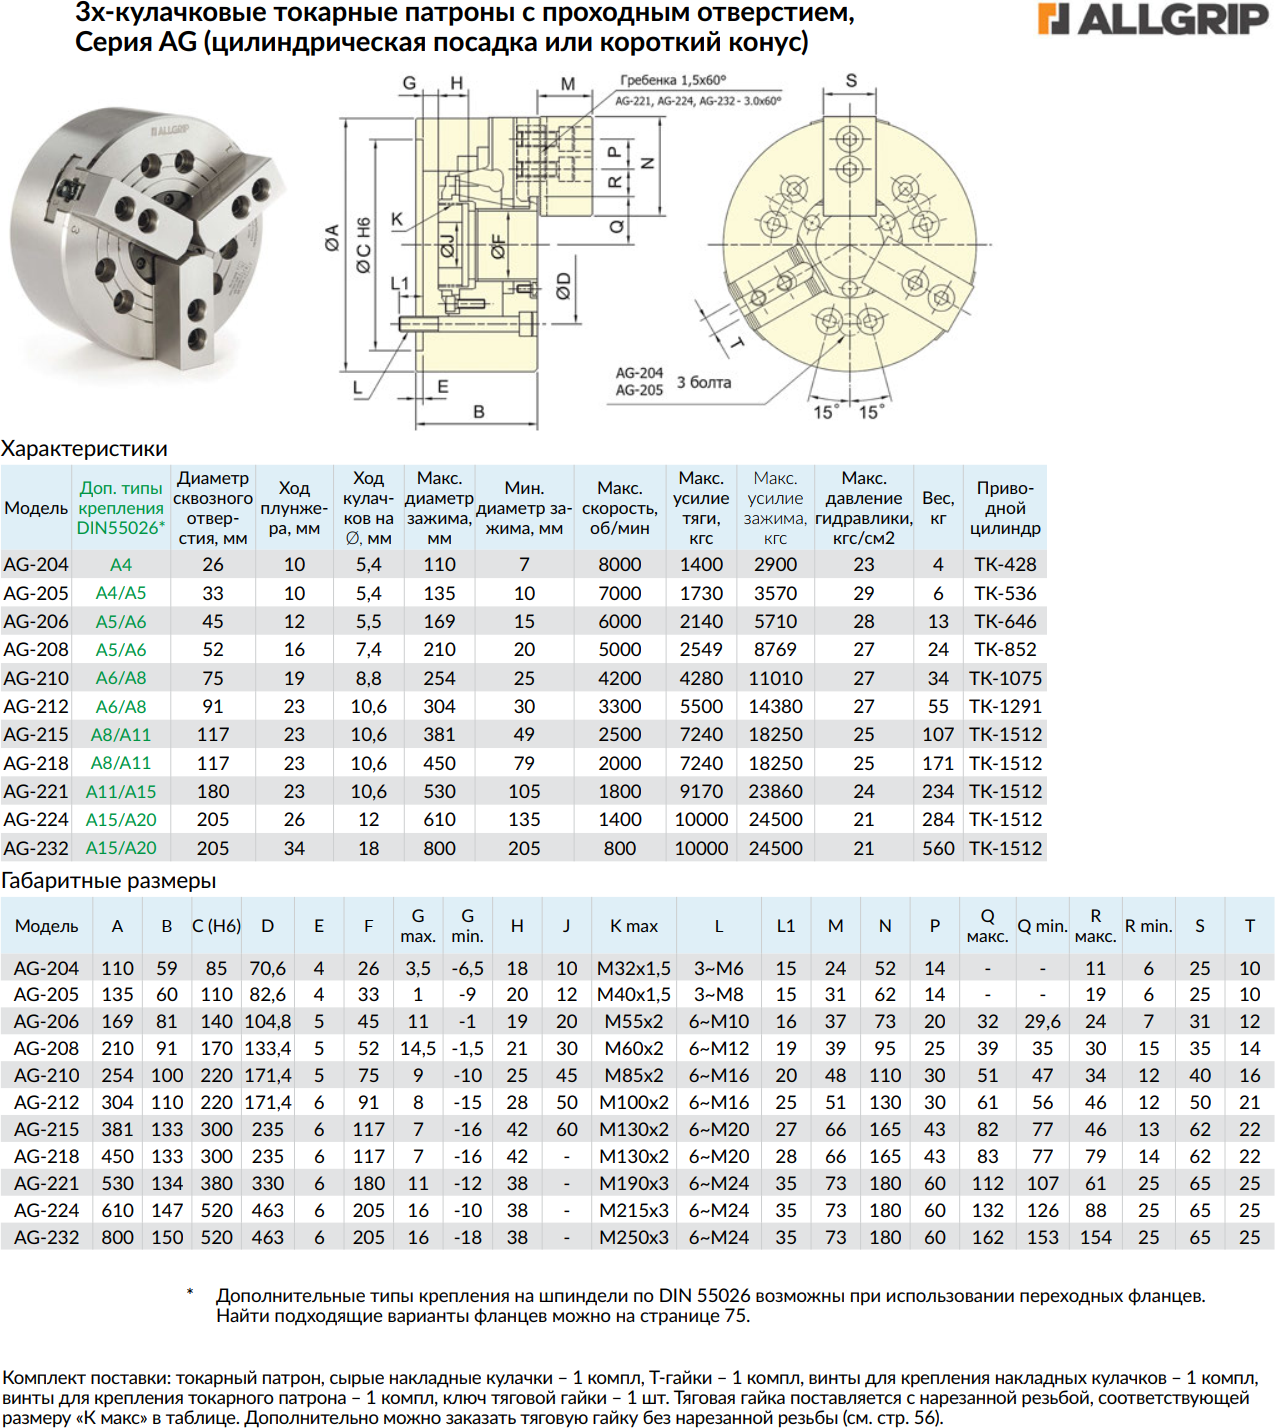Click the TK-428 cylinder model
This screenshot has height=1428, width=1276.
1005,564
